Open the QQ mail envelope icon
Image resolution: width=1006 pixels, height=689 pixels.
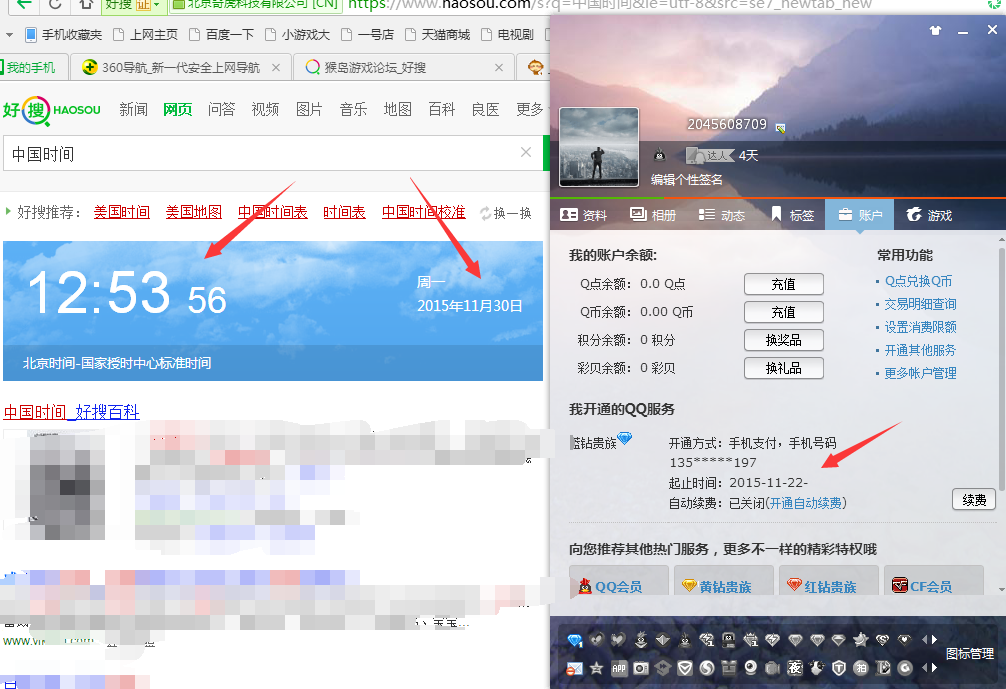point(574,668)
